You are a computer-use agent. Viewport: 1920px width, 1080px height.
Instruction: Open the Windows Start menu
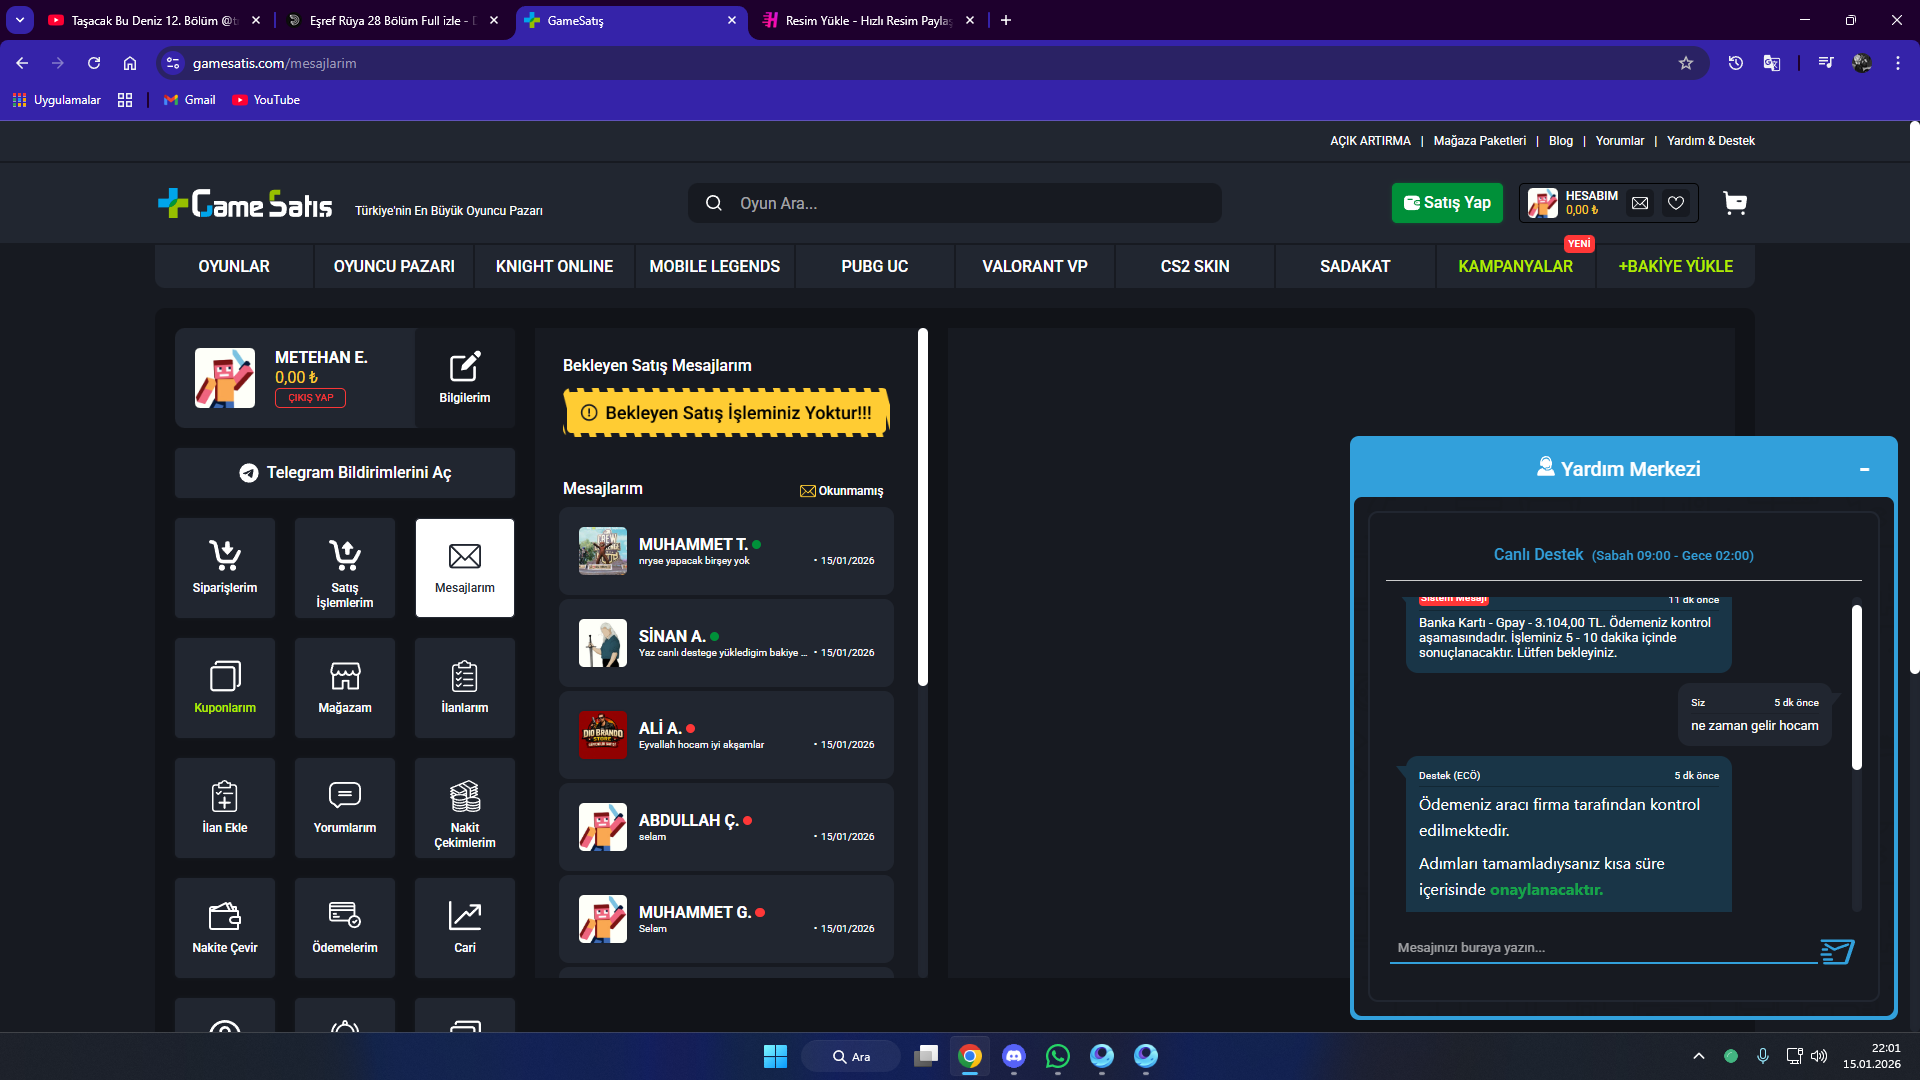click(x=775, y=1056)
